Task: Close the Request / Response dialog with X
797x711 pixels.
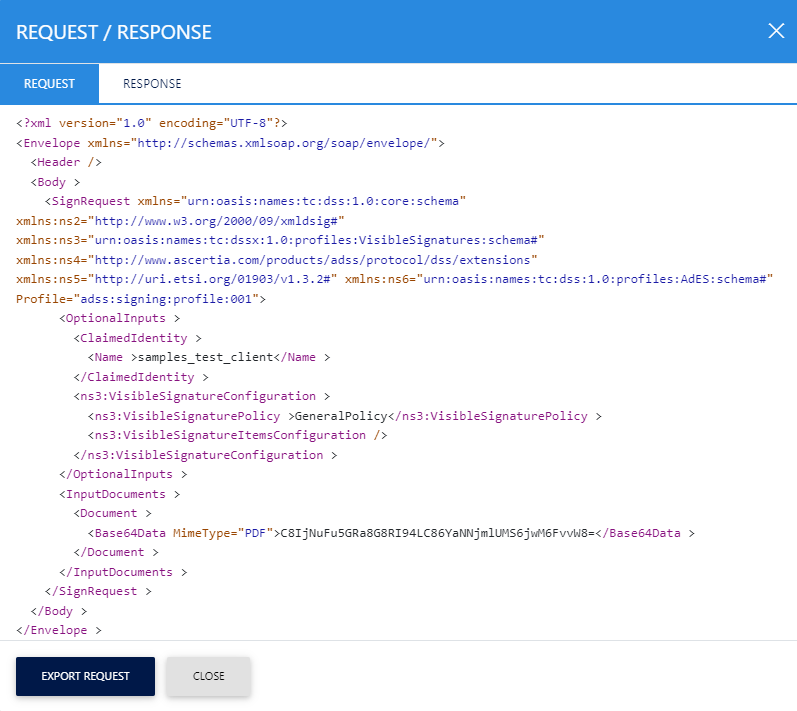Action: (x=776, y=31)
